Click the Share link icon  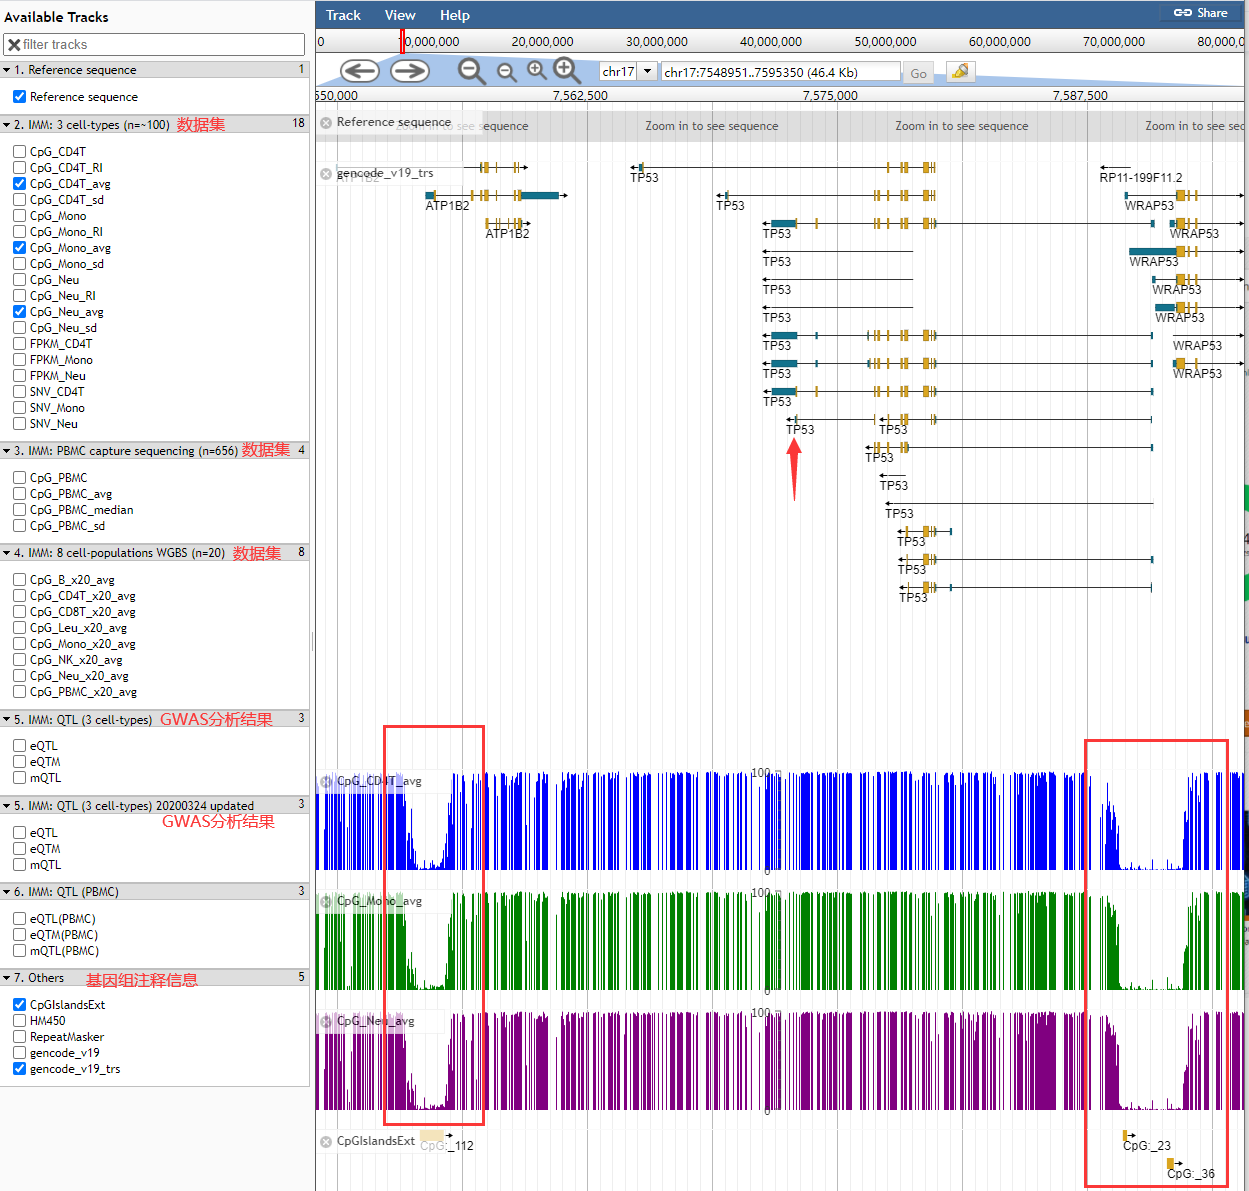[x=1183, y=13]
